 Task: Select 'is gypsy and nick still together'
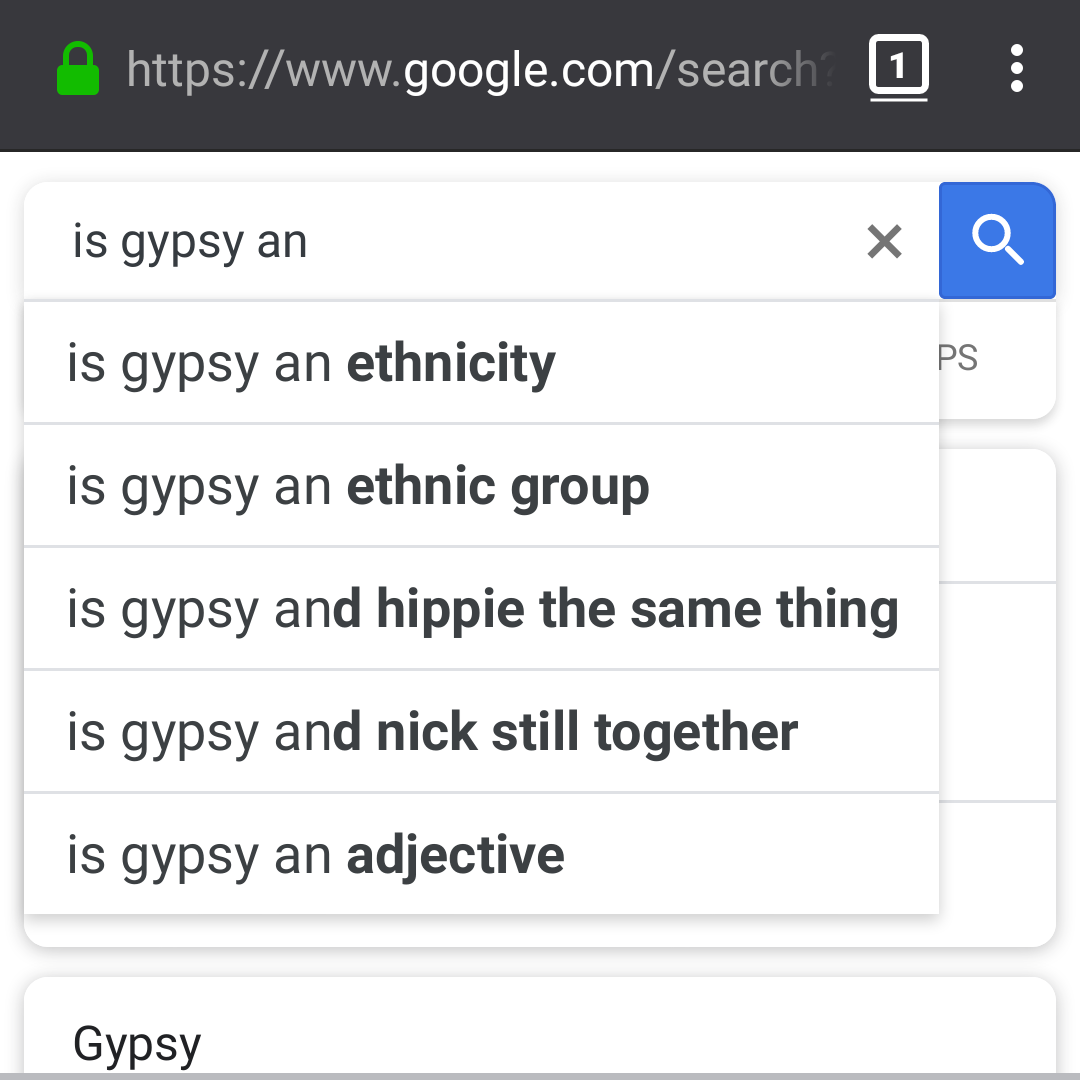tap(480, 733)
